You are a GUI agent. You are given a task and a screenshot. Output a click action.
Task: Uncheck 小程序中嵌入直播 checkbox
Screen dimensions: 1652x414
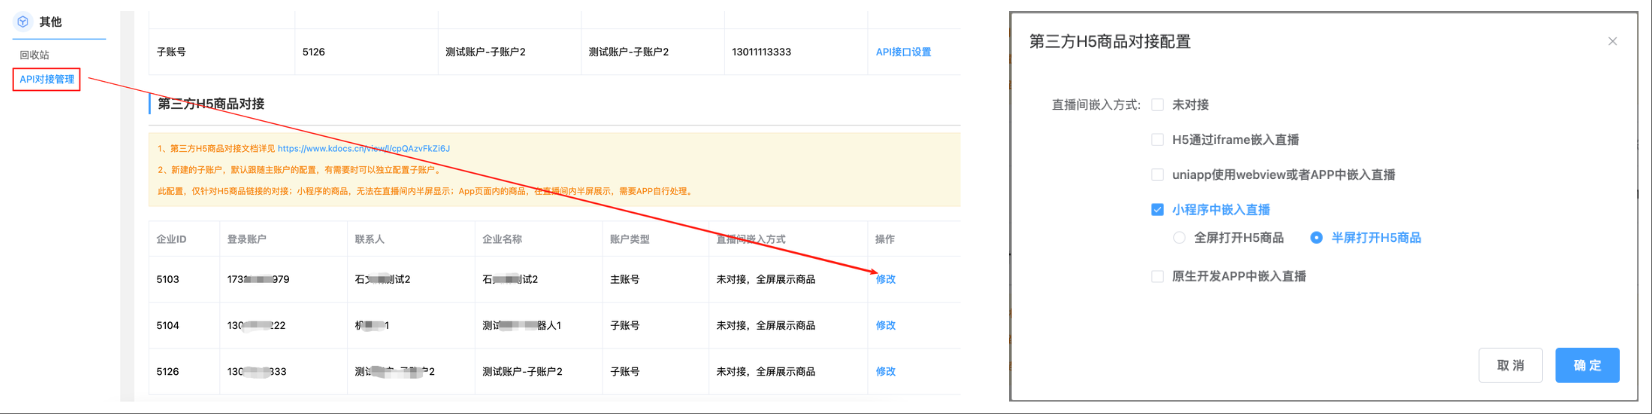[1157, 210]
